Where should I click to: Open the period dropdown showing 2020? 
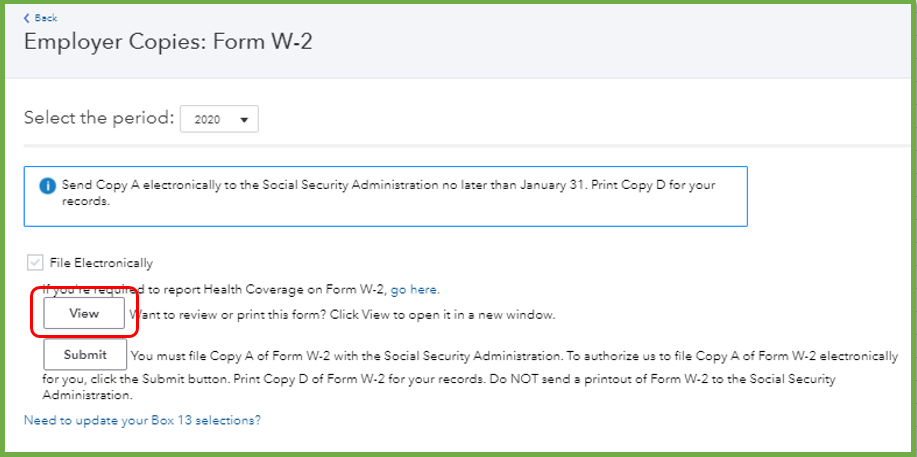[x=219, y=120]
